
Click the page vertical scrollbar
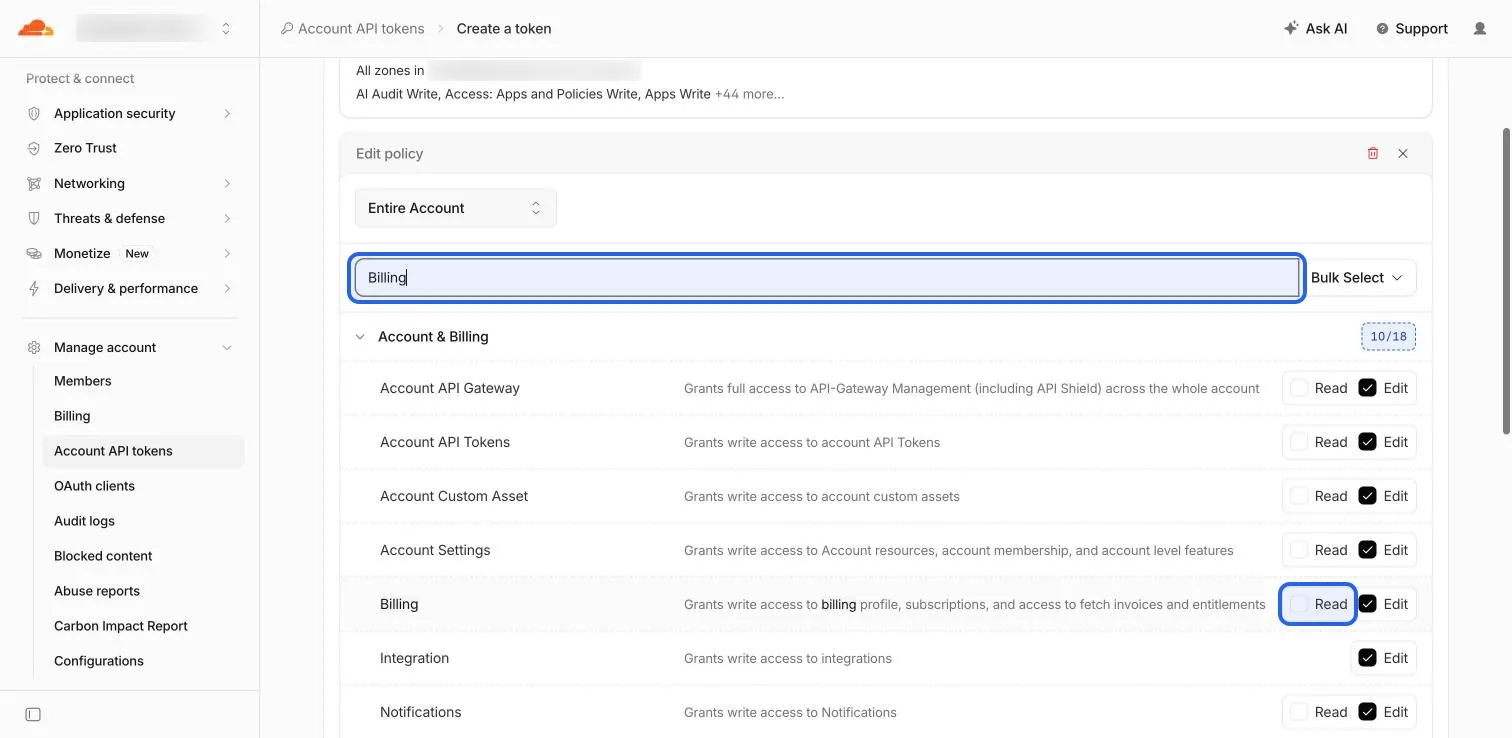[x=1507, y=280]
